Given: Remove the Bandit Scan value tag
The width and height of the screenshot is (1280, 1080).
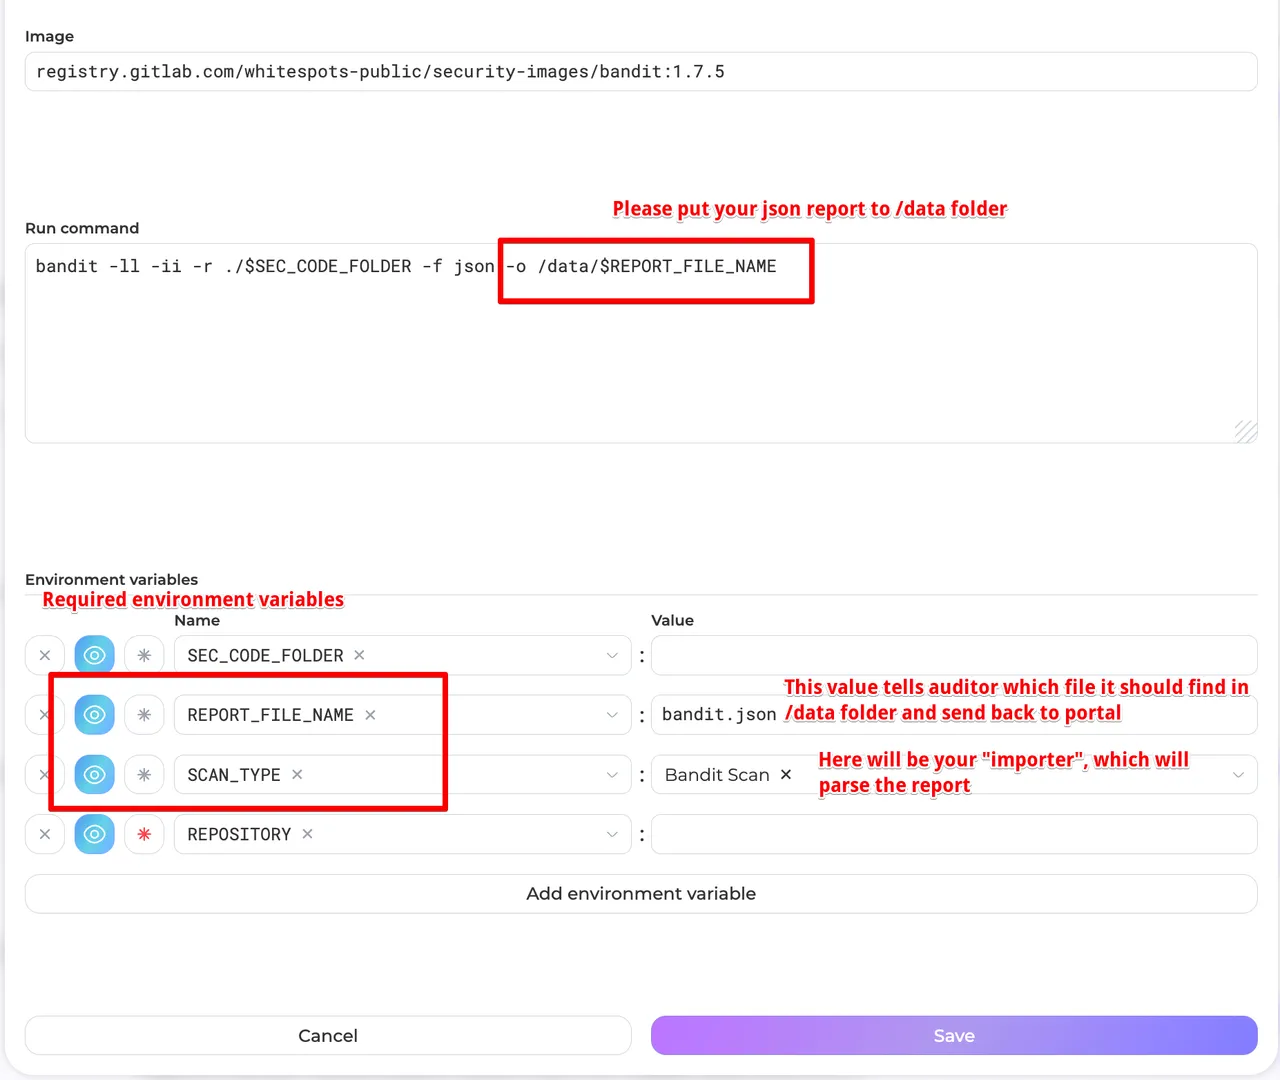Looking at the screenshot, I should pos(786,775).
